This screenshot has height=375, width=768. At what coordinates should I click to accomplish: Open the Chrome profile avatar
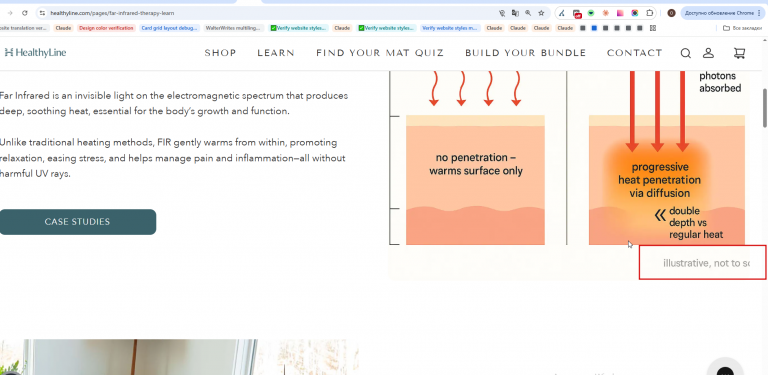click(672, 13)
